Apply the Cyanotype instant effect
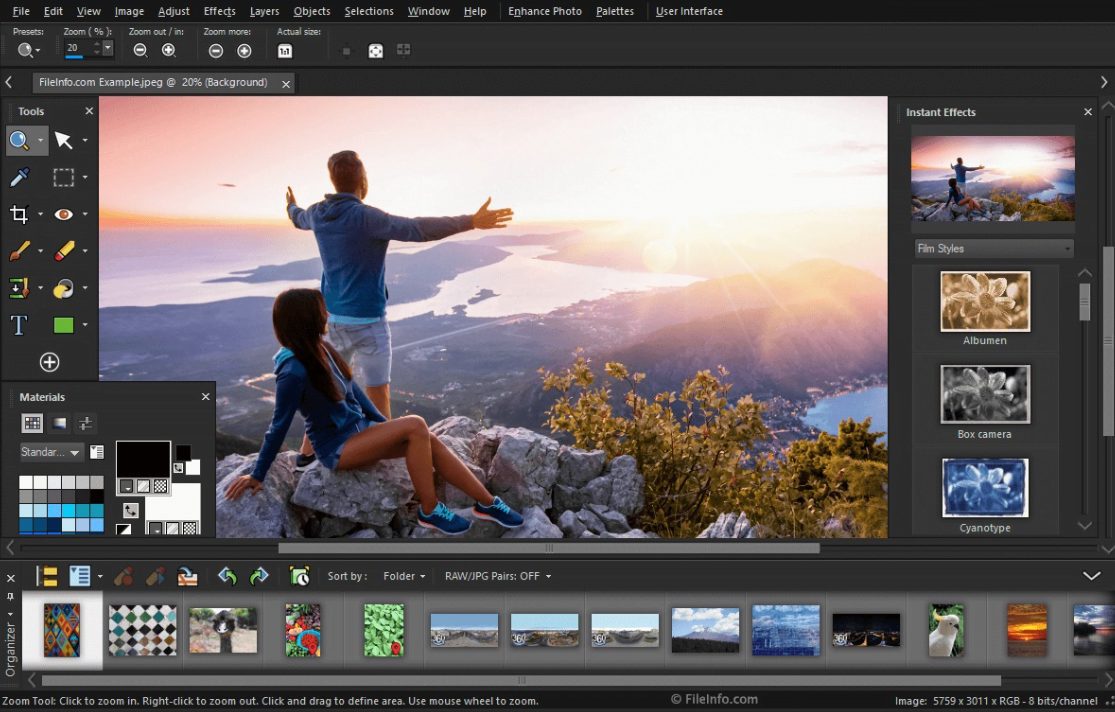This screenshot has width=1115, height=712. (x=984, y=487)
